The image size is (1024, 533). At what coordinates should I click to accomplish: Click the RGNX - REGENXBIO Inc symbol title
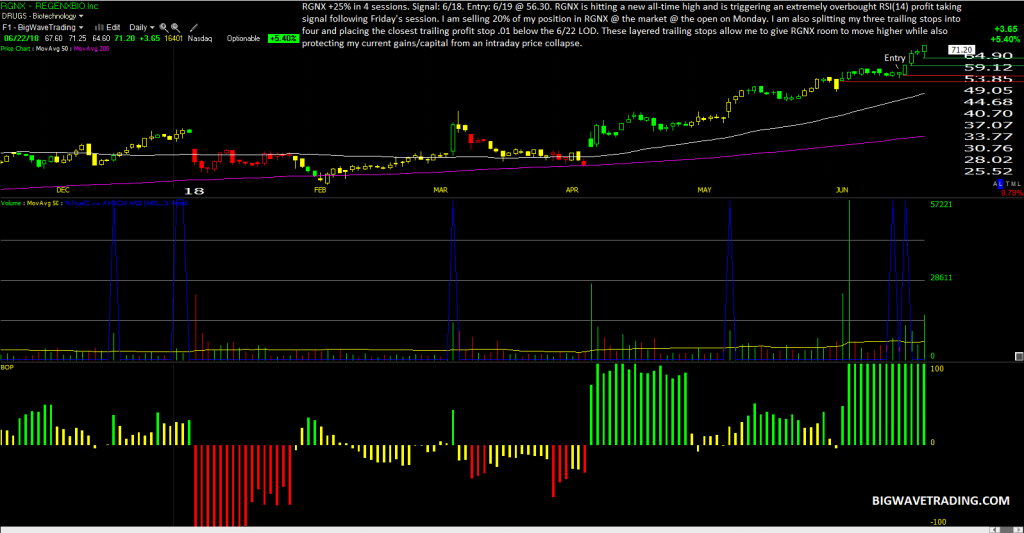coord(50,6)
